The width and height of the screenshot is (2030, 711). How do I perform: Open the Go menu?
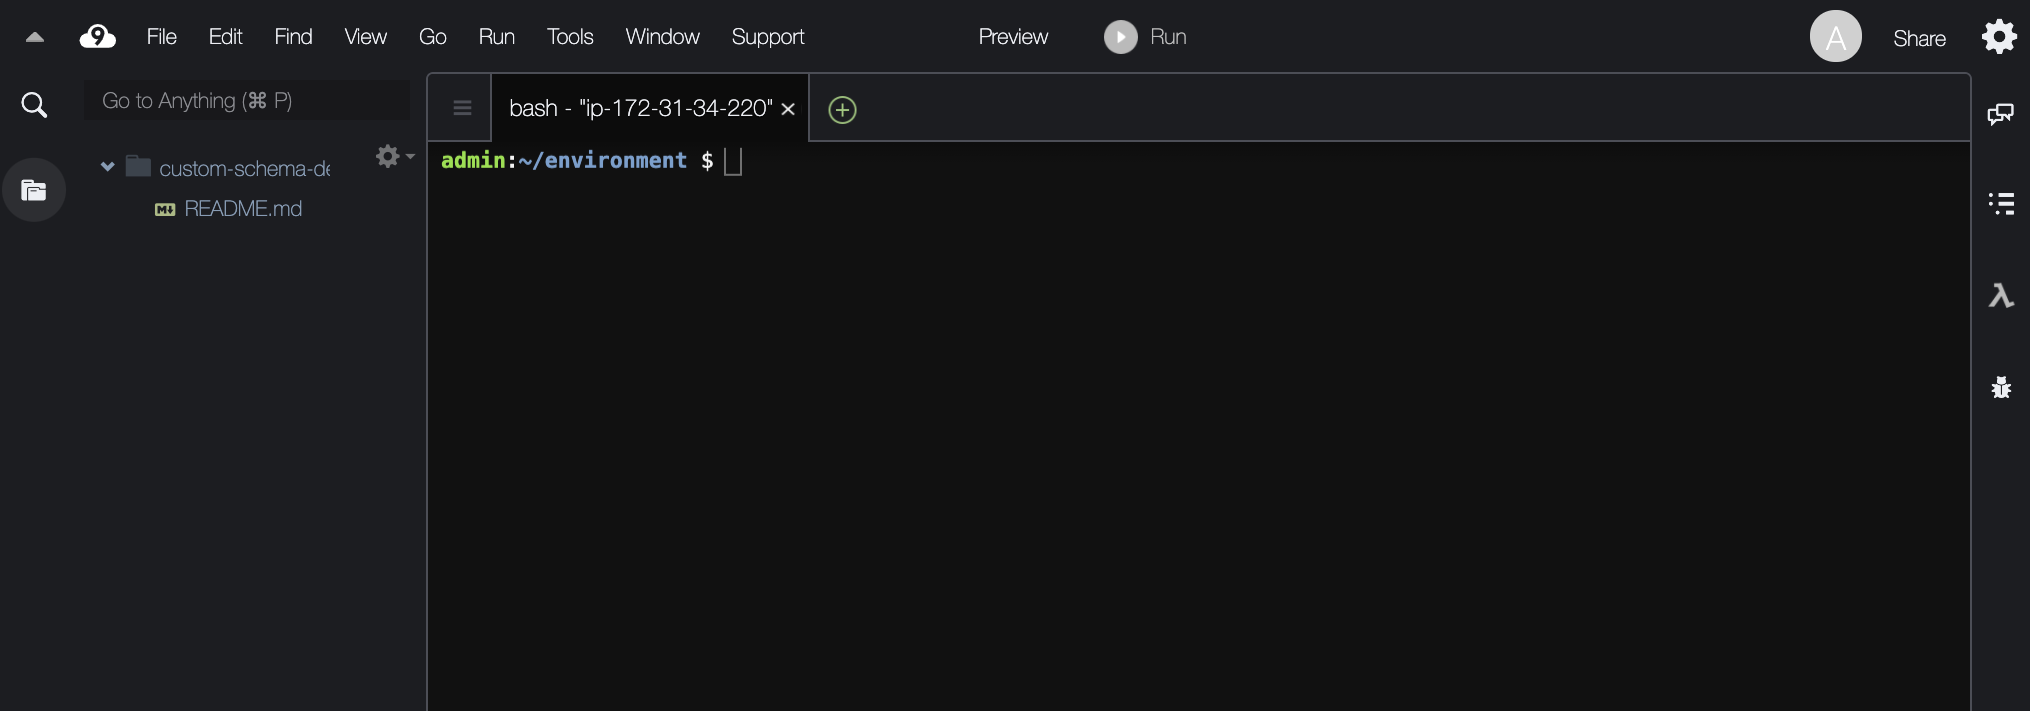tap(432, 37)
